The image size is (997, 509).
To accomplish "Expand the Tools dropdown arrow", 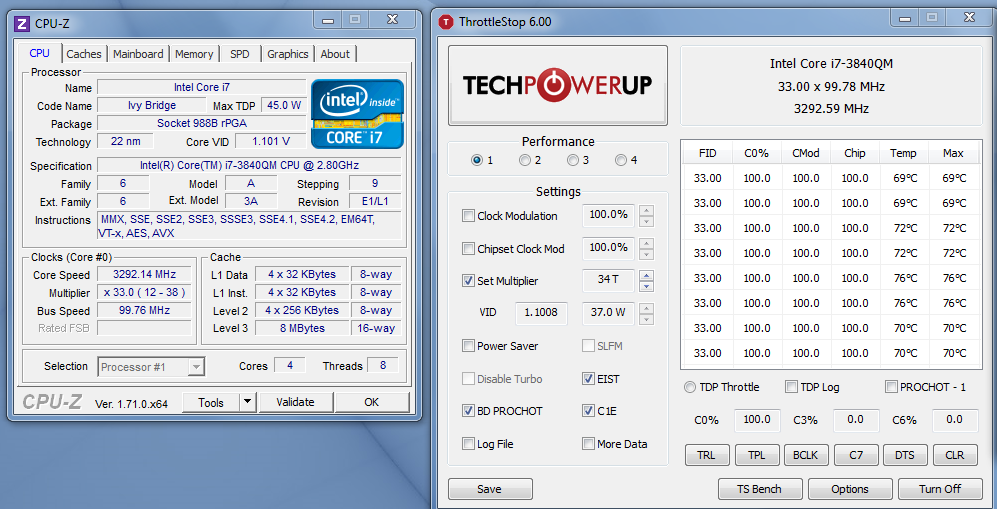I will click(247, 402).
